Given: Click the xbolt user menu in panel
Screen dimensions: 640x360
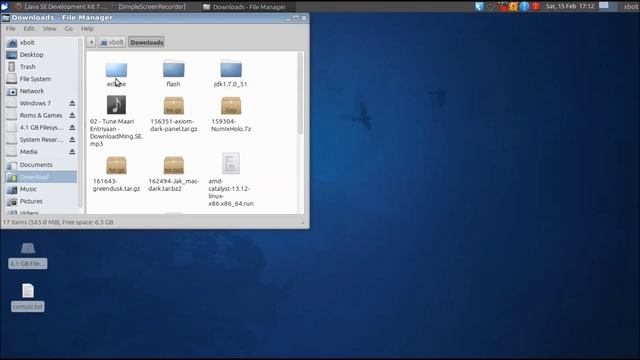Looking at the screenshot, I should click(631, 6).
